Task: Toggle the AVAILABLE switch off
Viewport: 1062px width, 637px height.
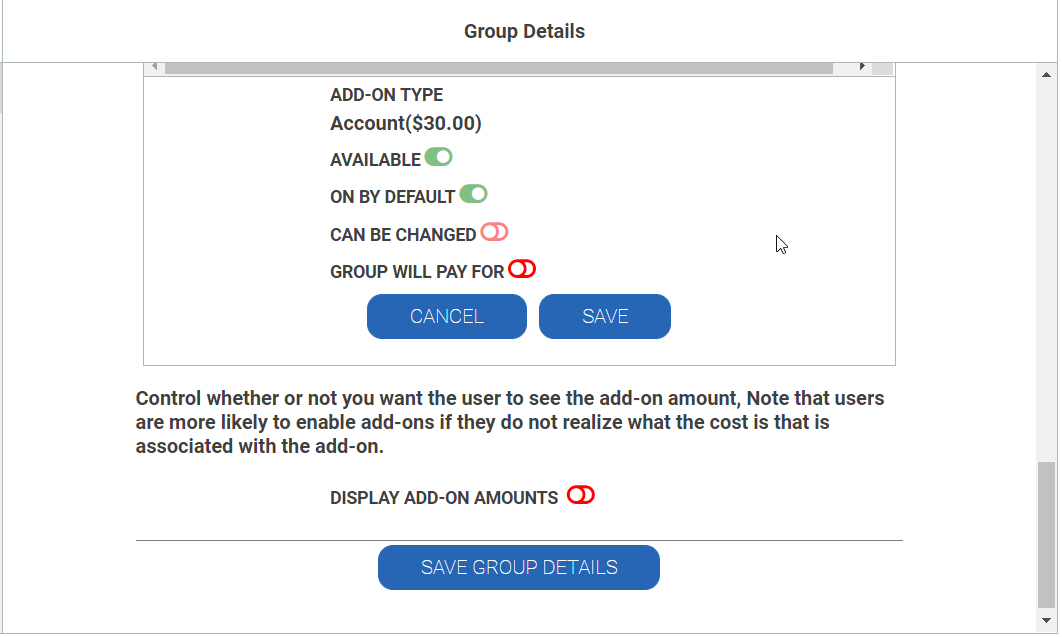Action: coord(438,158)
